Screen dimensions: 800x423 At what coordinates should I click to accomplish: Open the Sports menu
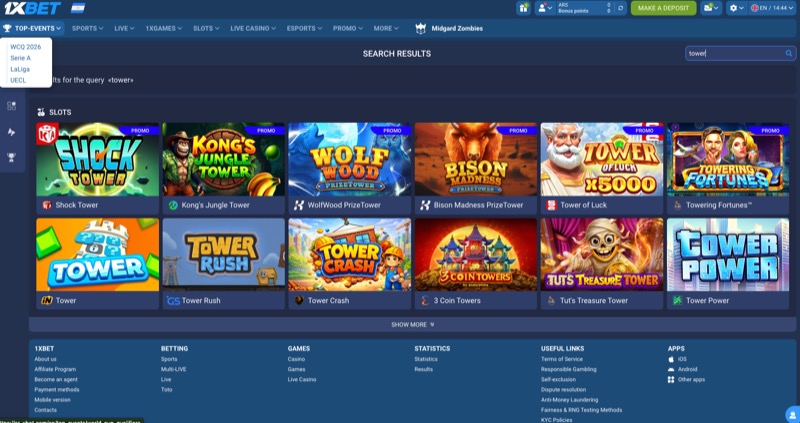pyautogui.click(x=87, y=29)
